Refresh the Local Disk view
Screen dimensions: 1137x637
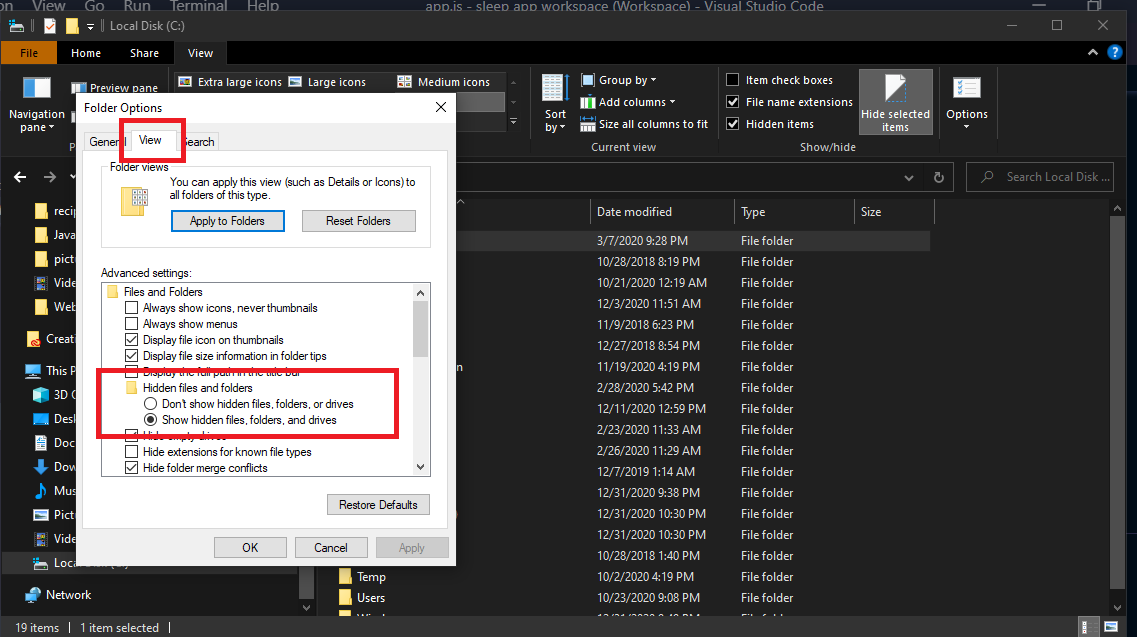938,176
